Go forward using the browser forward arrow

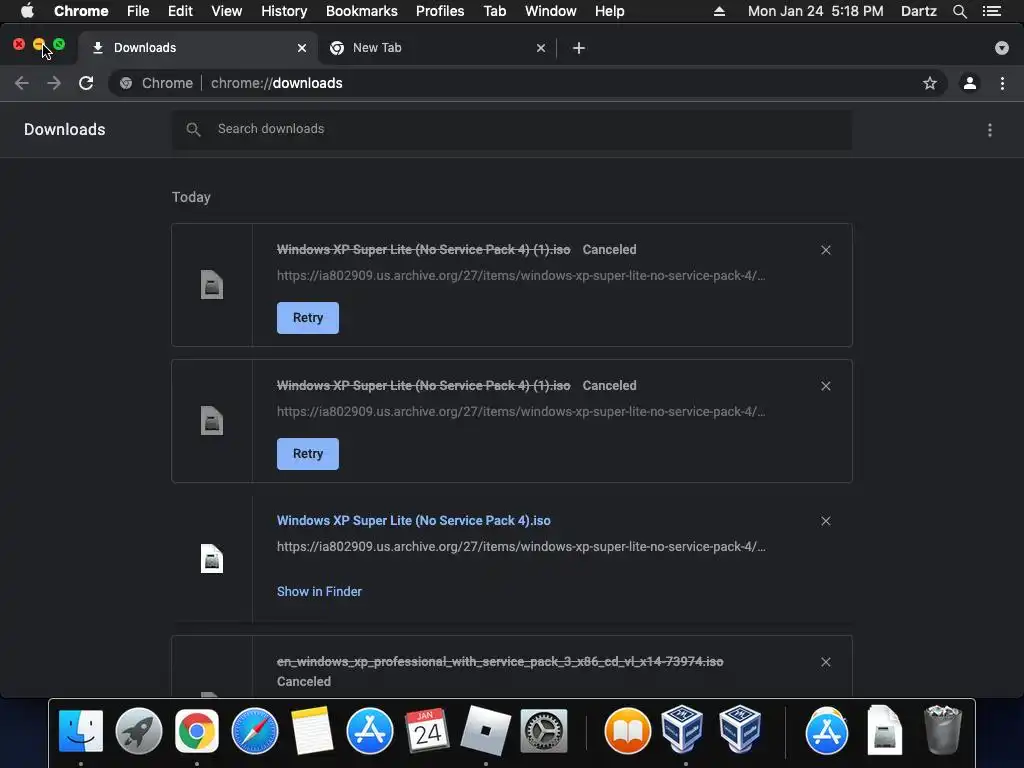coord(54,83)
